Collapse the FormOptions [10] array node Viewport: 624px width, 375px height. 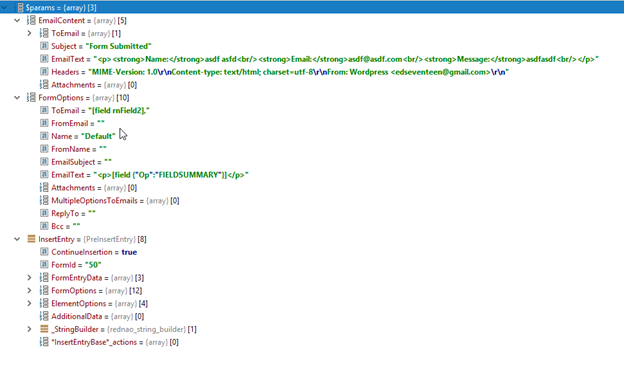tap(17, 98)
